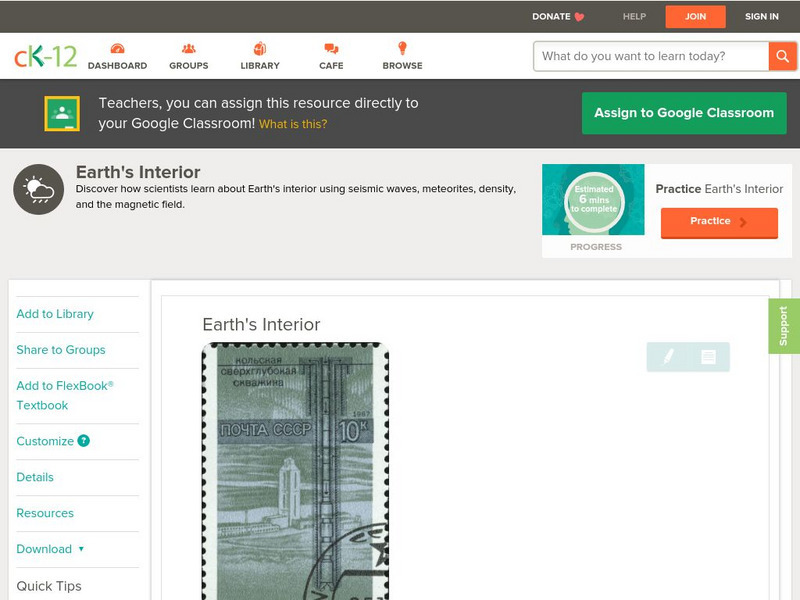This screenshot has width=800, height=600.
Task: Click the CK-12 logo
Action: (45, 56)
